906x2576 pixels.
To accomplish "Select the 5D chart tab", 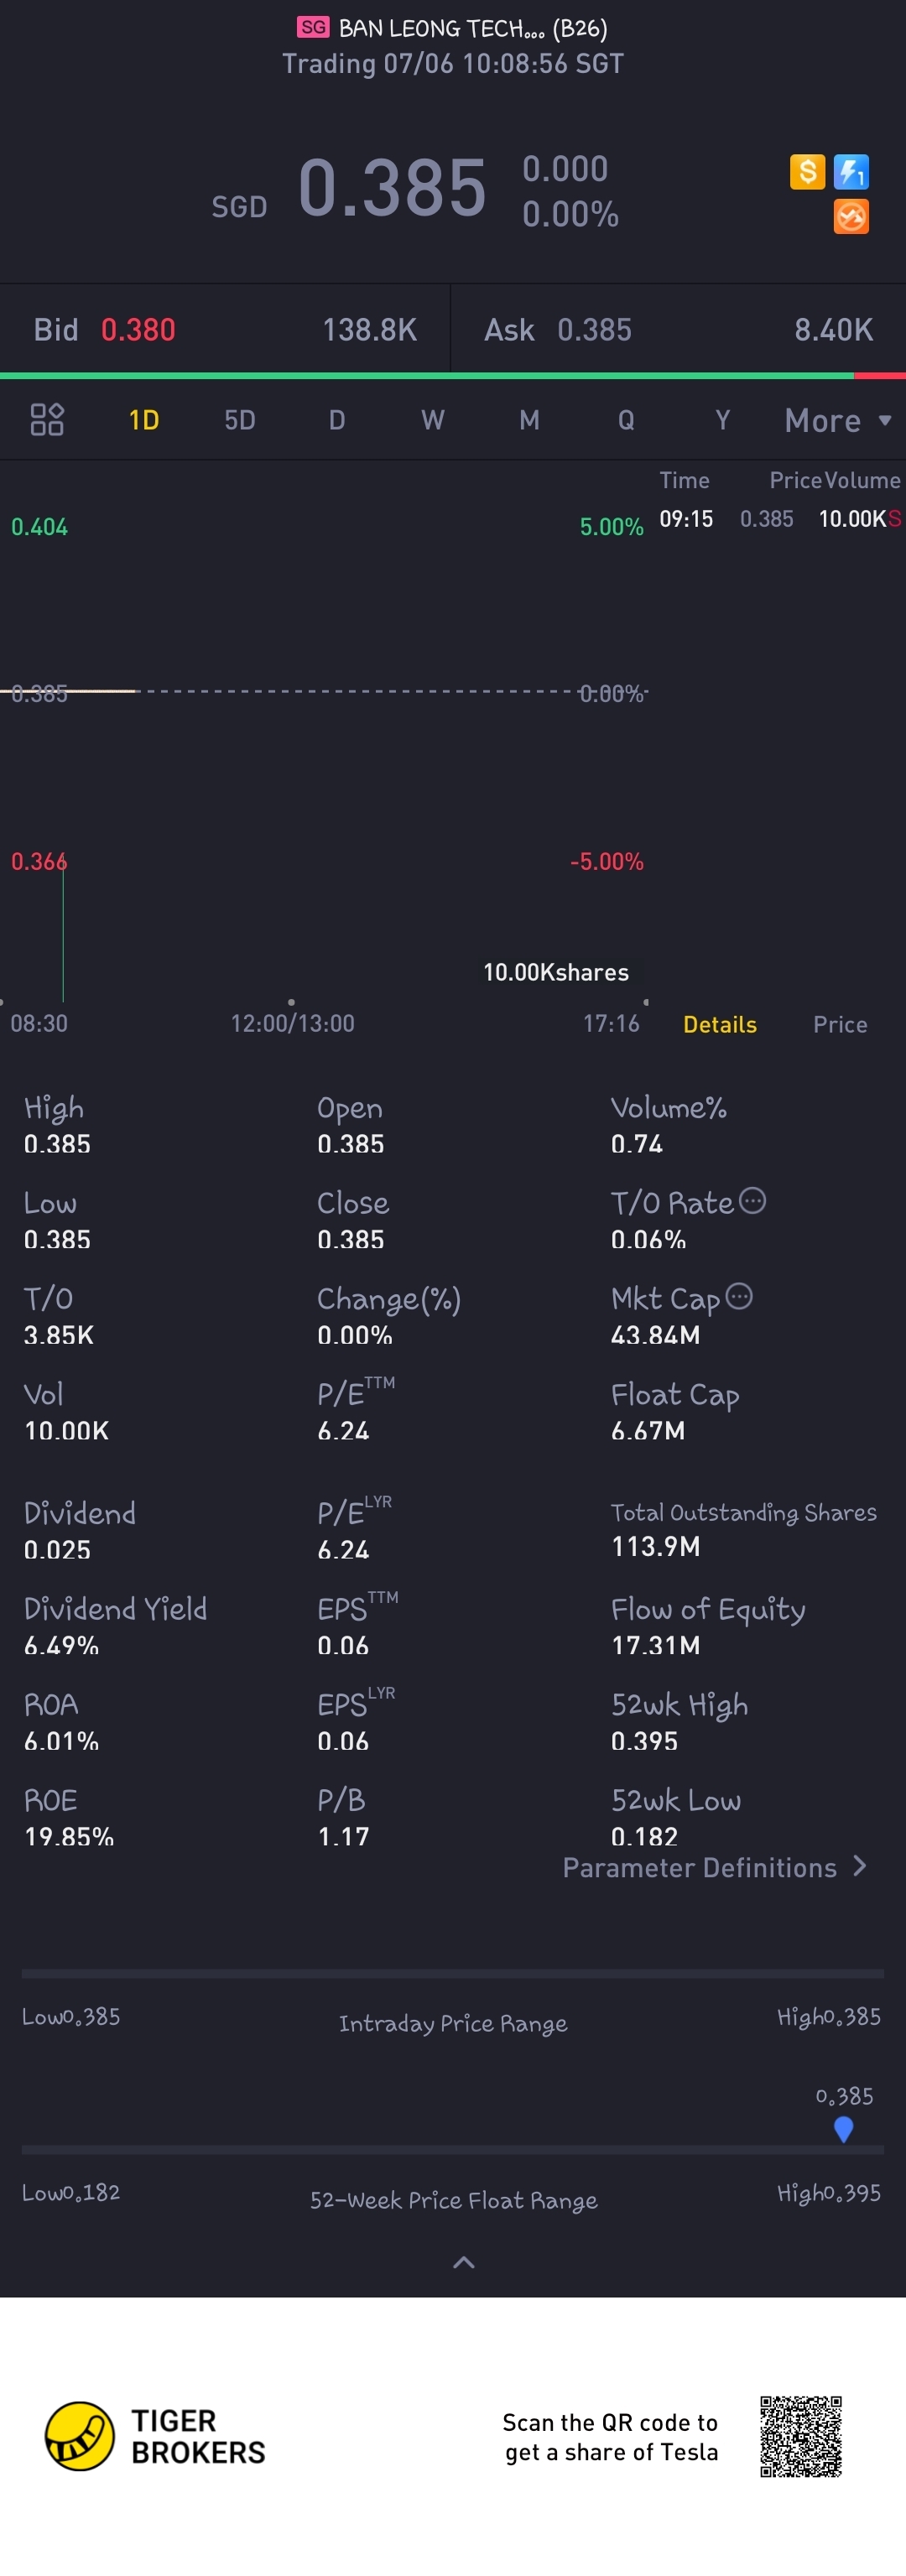I will coord(240,420).
